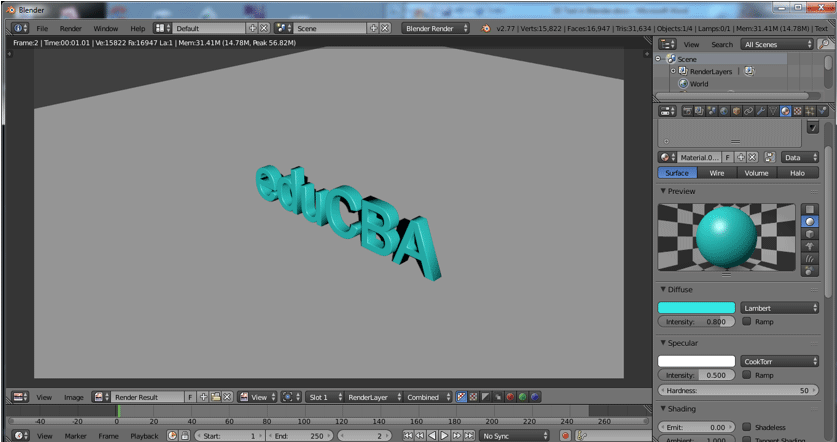The image size is (837, 442).
Task: Open the World properties tab (globe icon)
Action: tap(724, 111)
